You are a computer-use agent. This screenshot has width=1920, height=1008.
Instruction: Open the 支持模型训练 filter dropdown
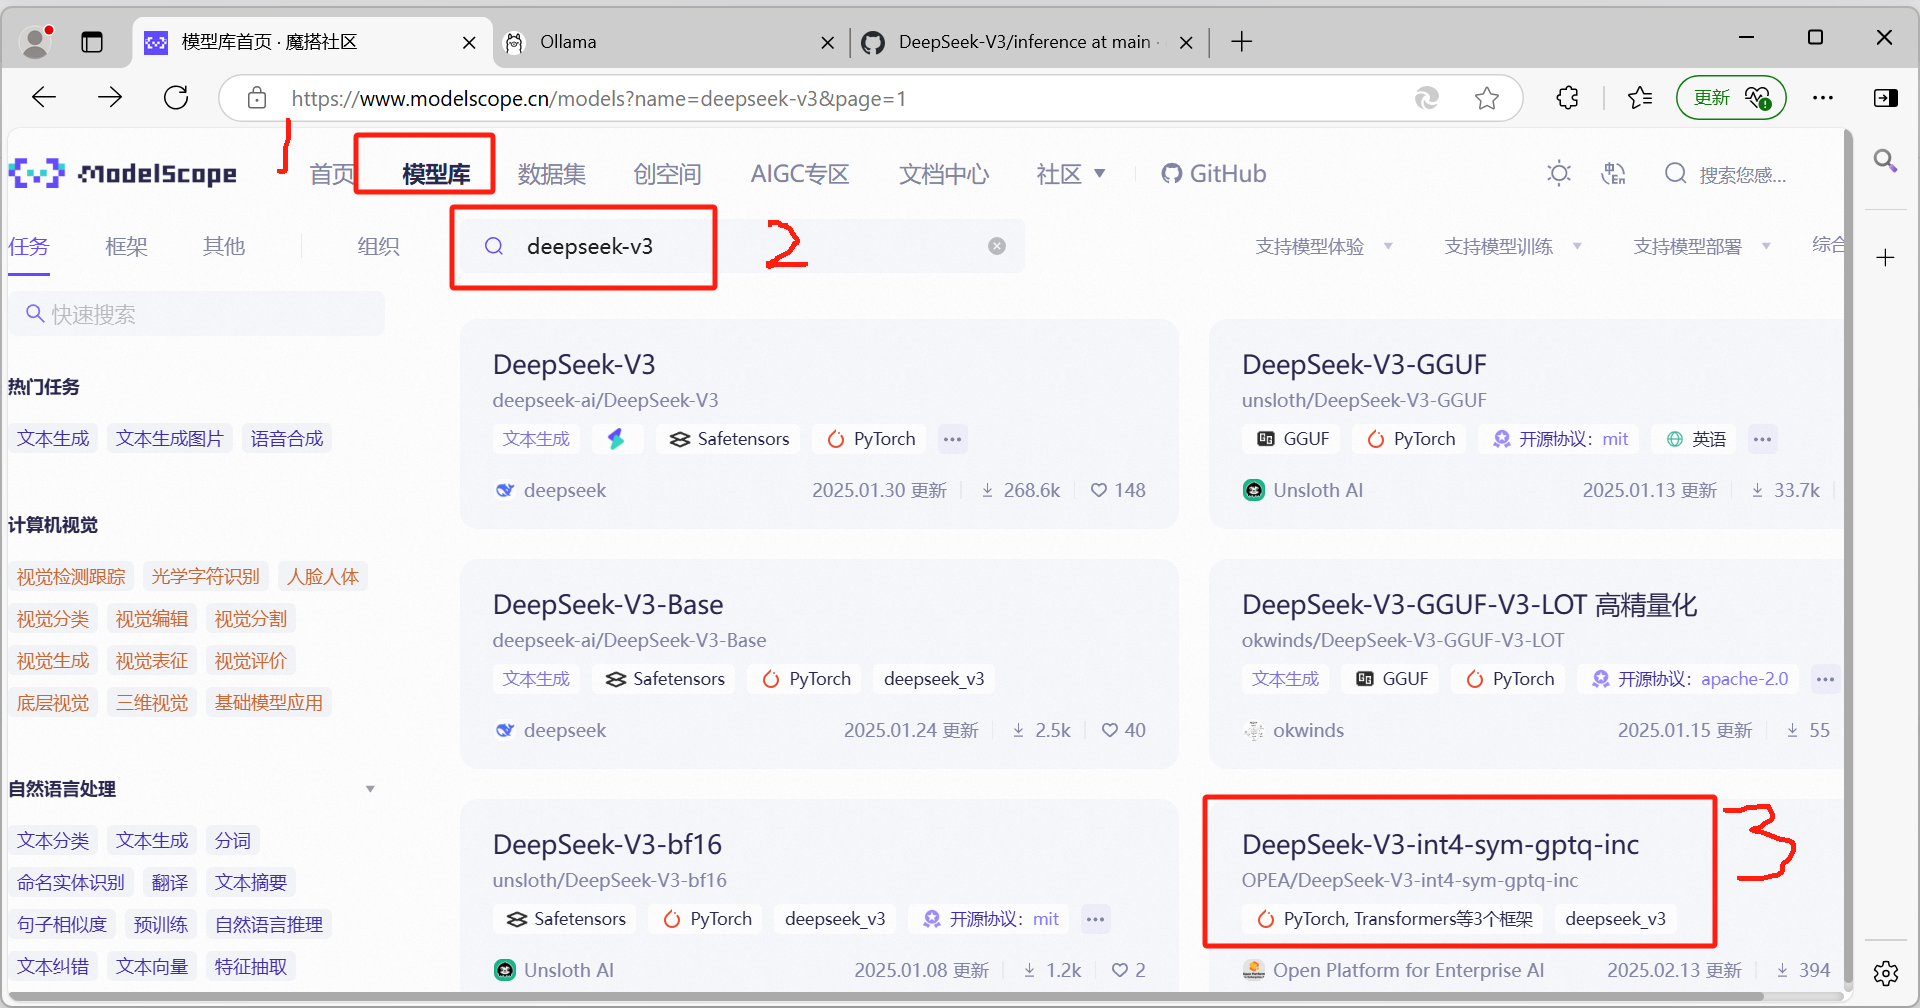pos(1513,246)
